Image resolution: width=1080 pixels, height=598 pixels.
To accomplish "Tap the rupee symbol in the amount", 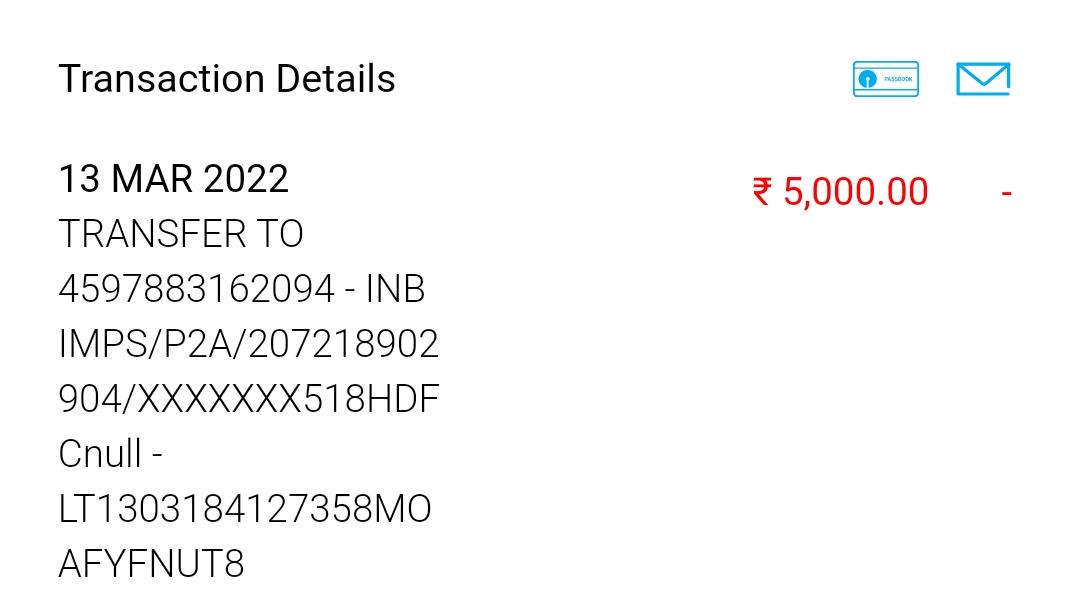I will [x=762, y=192].
